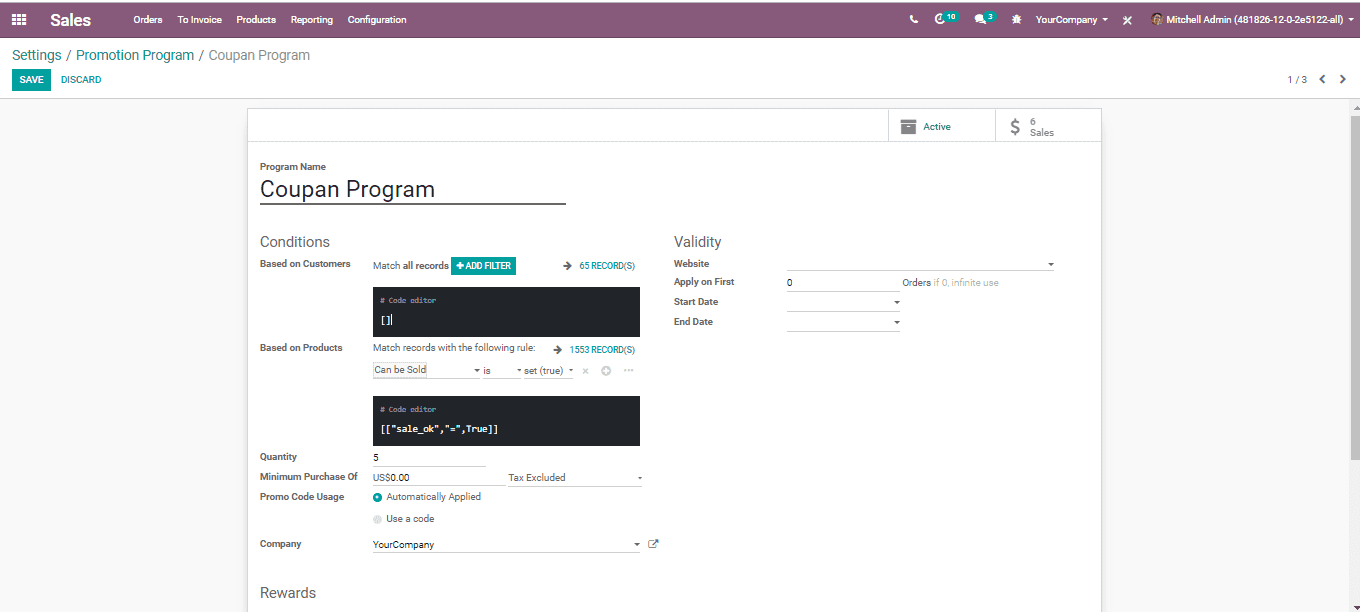This screenshot has width=1360, height=612.
Task: Click the bug debug icon
Action: pyautogui.click(x=1017, y=19)
